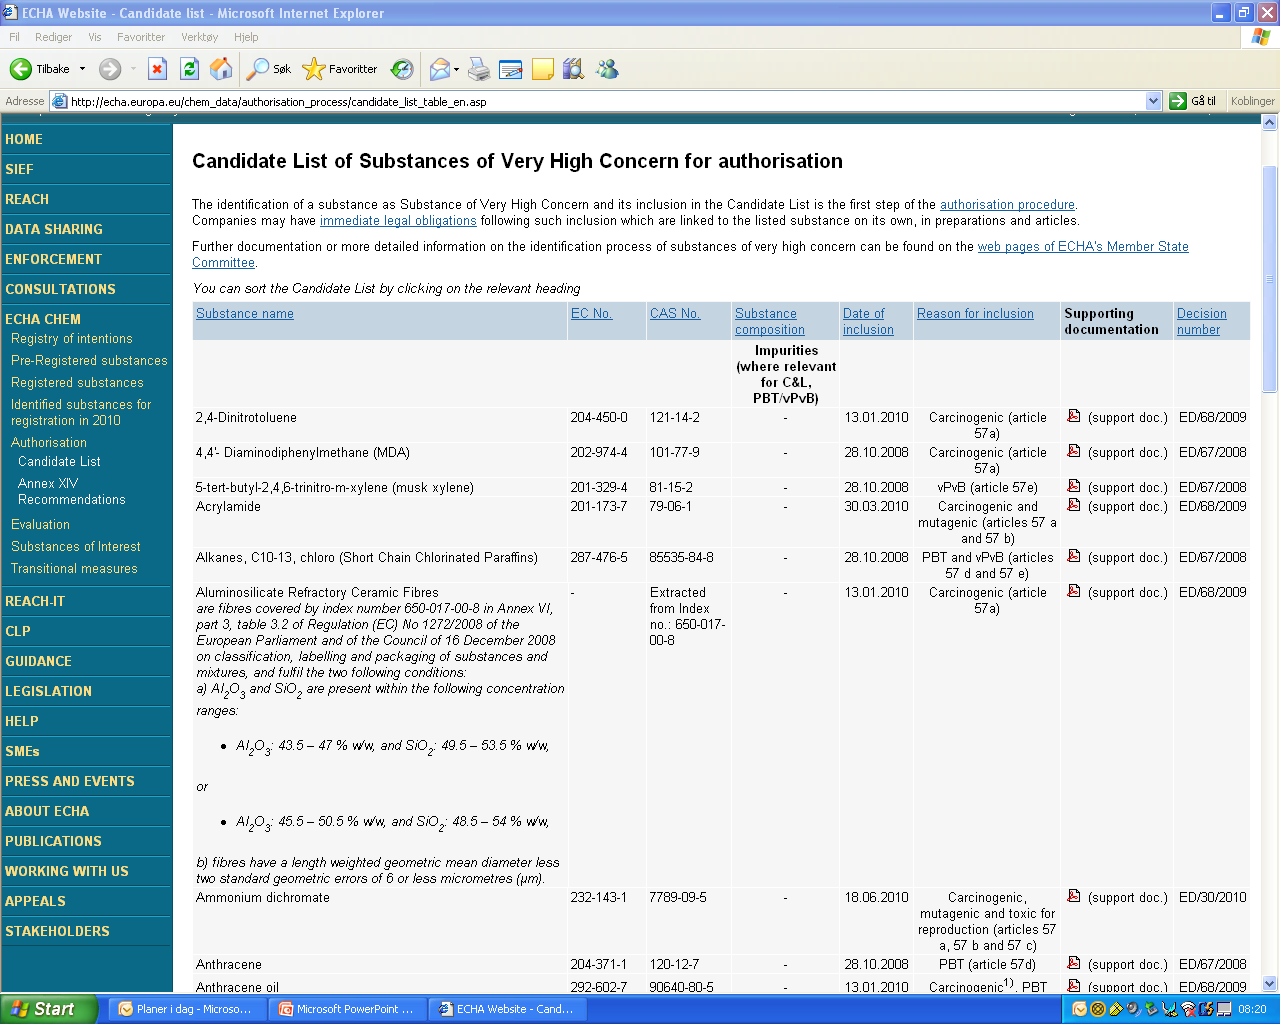Switch to Planer i dag taskbar window
1280x1024 pixels.
tap(186, 1009)
